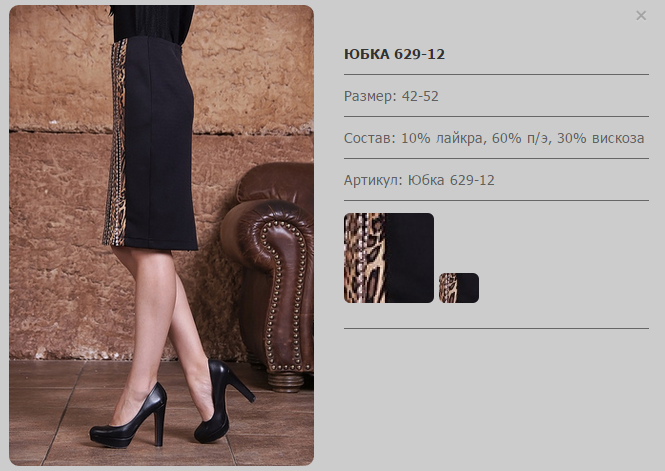Viewport: 665px width, 471px height.
Task: Click the rear black high-heel shoe
Action: coord(224,401)
